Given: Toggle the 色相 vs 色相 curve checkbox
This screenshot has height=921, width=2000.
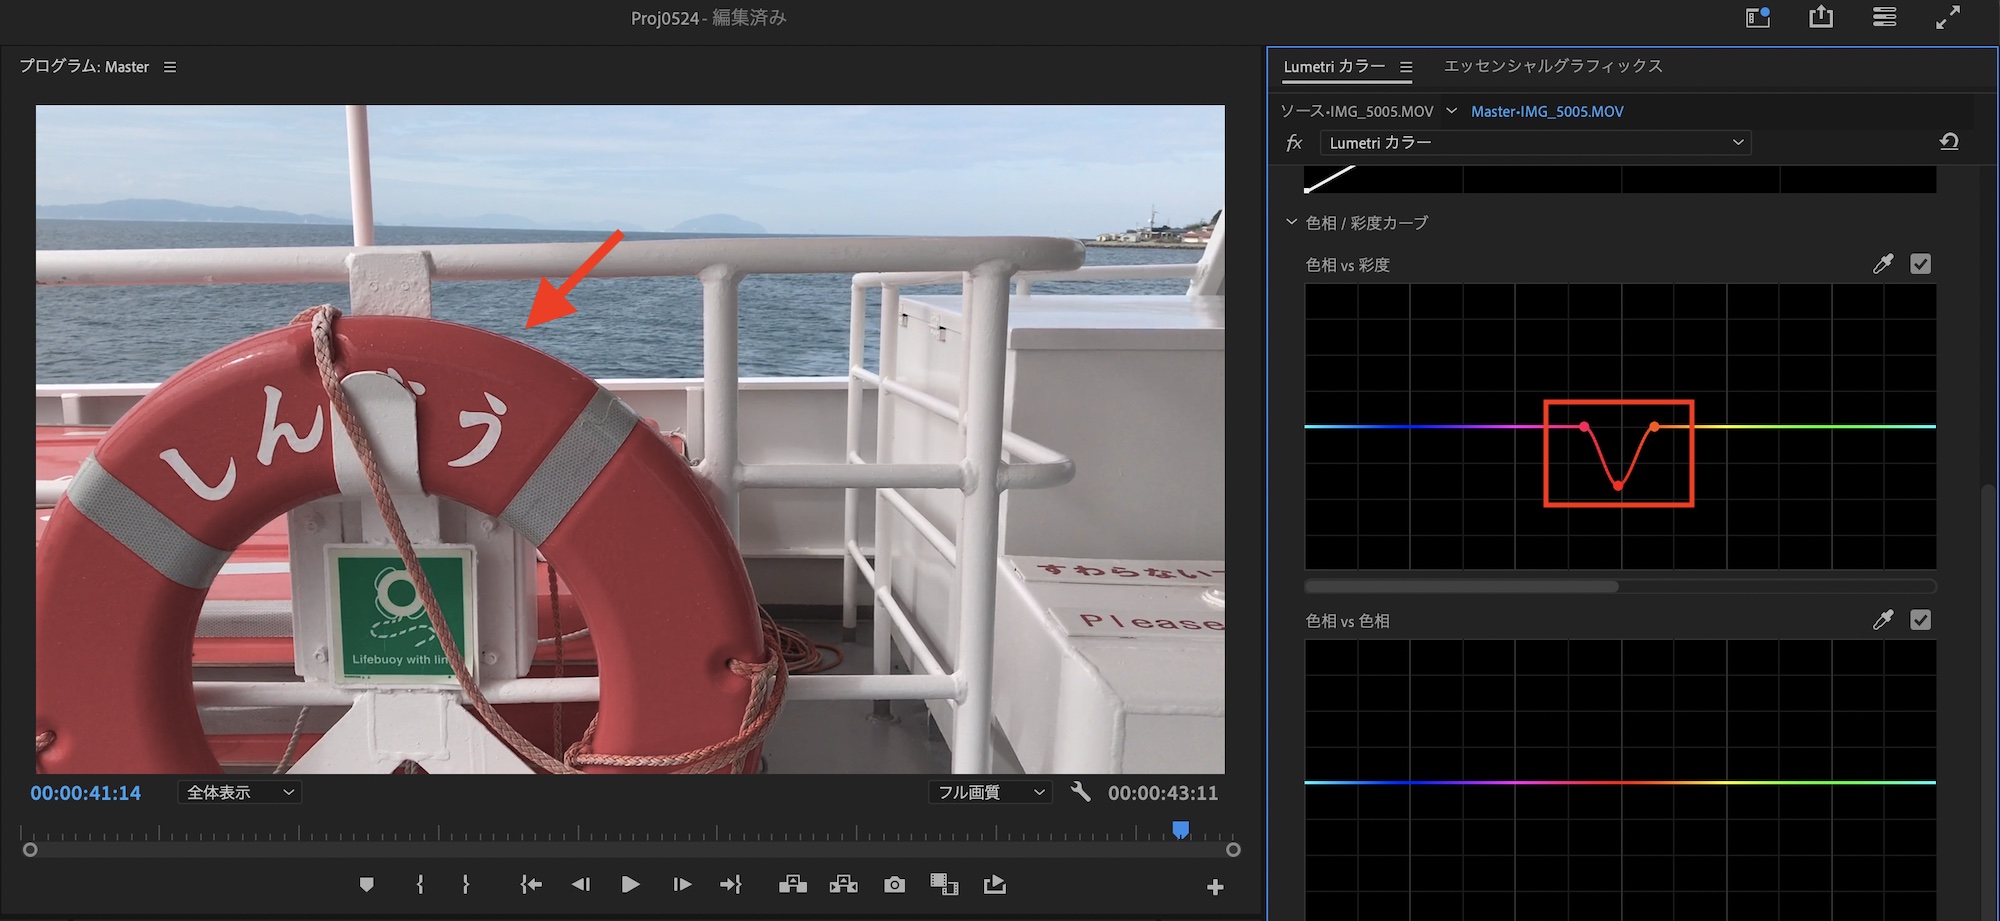Looking at the screenshot, I should point(1920,620).
